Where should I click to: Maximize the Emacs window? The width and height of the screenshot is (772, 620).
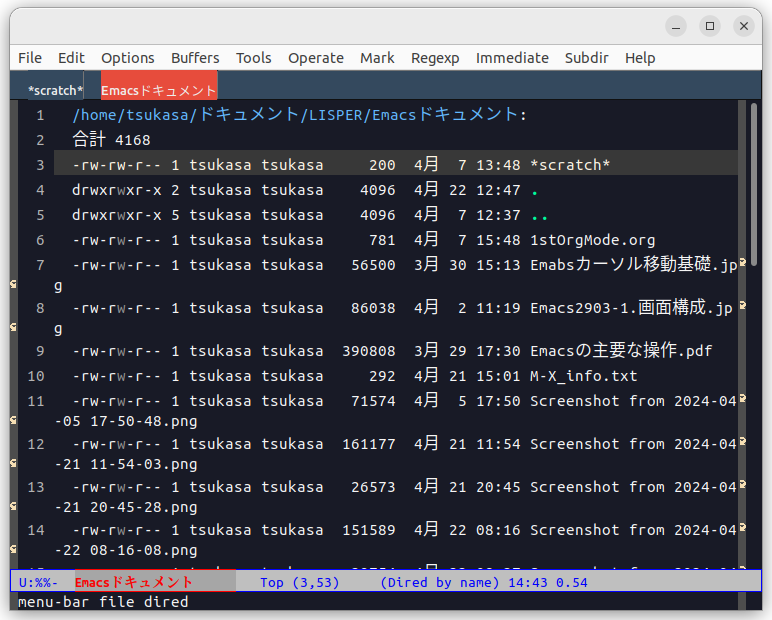click(710, 26)
